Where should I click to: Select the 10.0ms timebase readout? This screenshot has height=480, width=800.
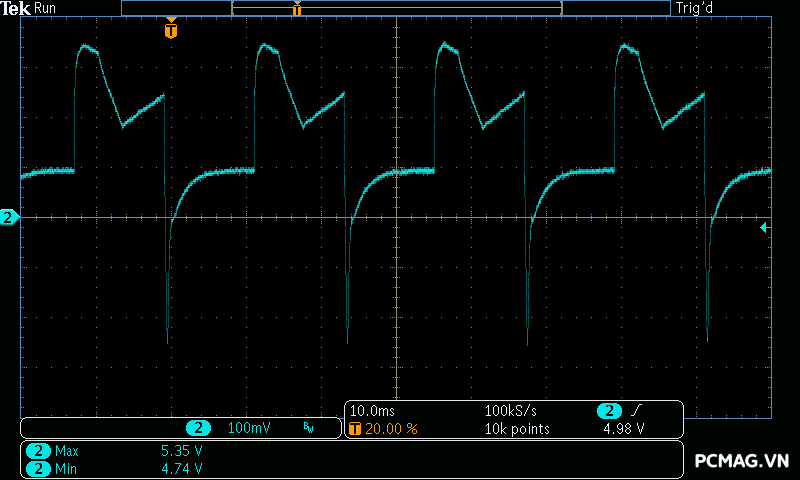click(x=372, y=411)
